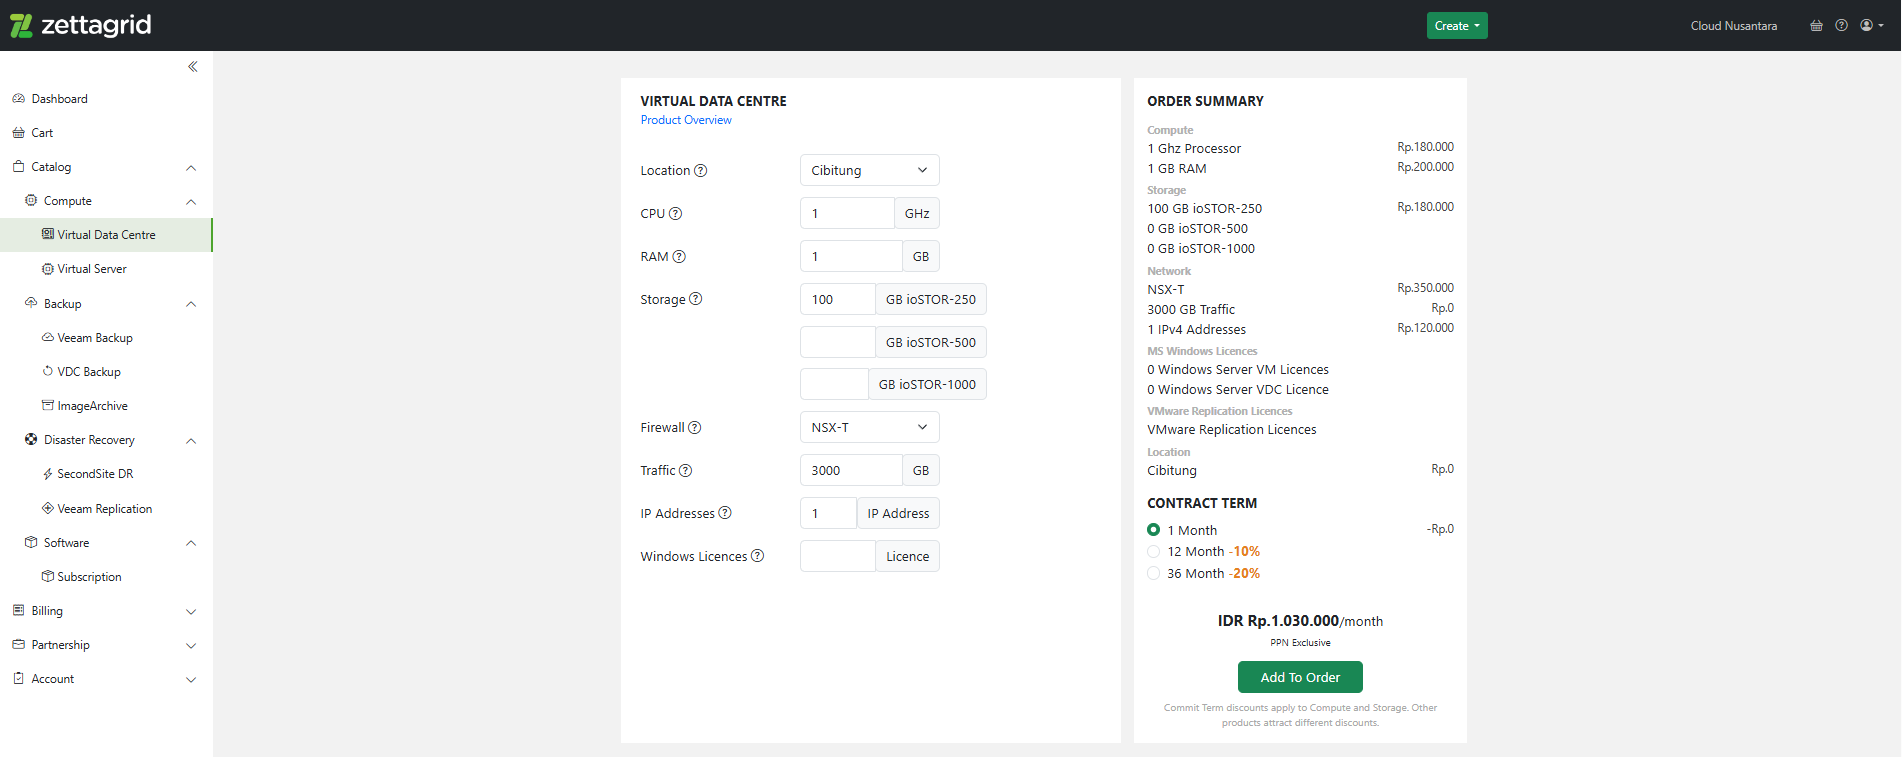Click the Virtual Server icon
The width and height of the screenshot is (1902, 757).
[47, 269]
